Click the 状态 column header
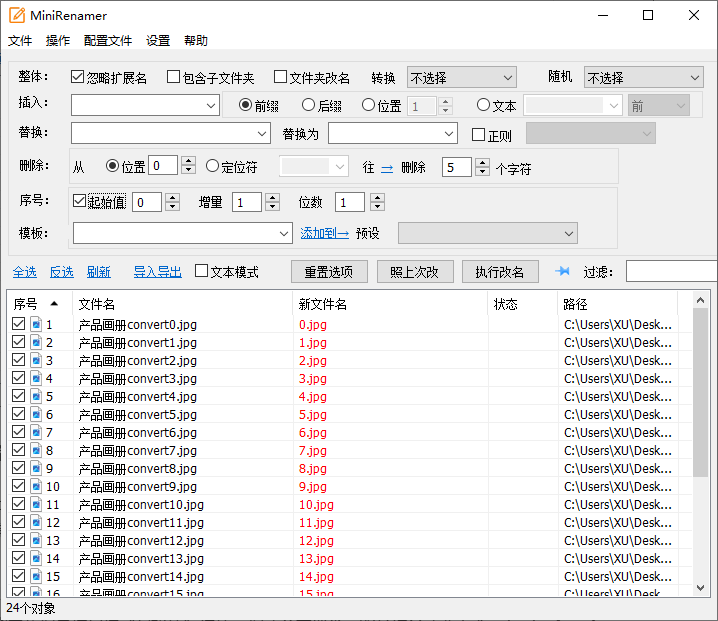718x621 pixels. (x=523, y=304)
